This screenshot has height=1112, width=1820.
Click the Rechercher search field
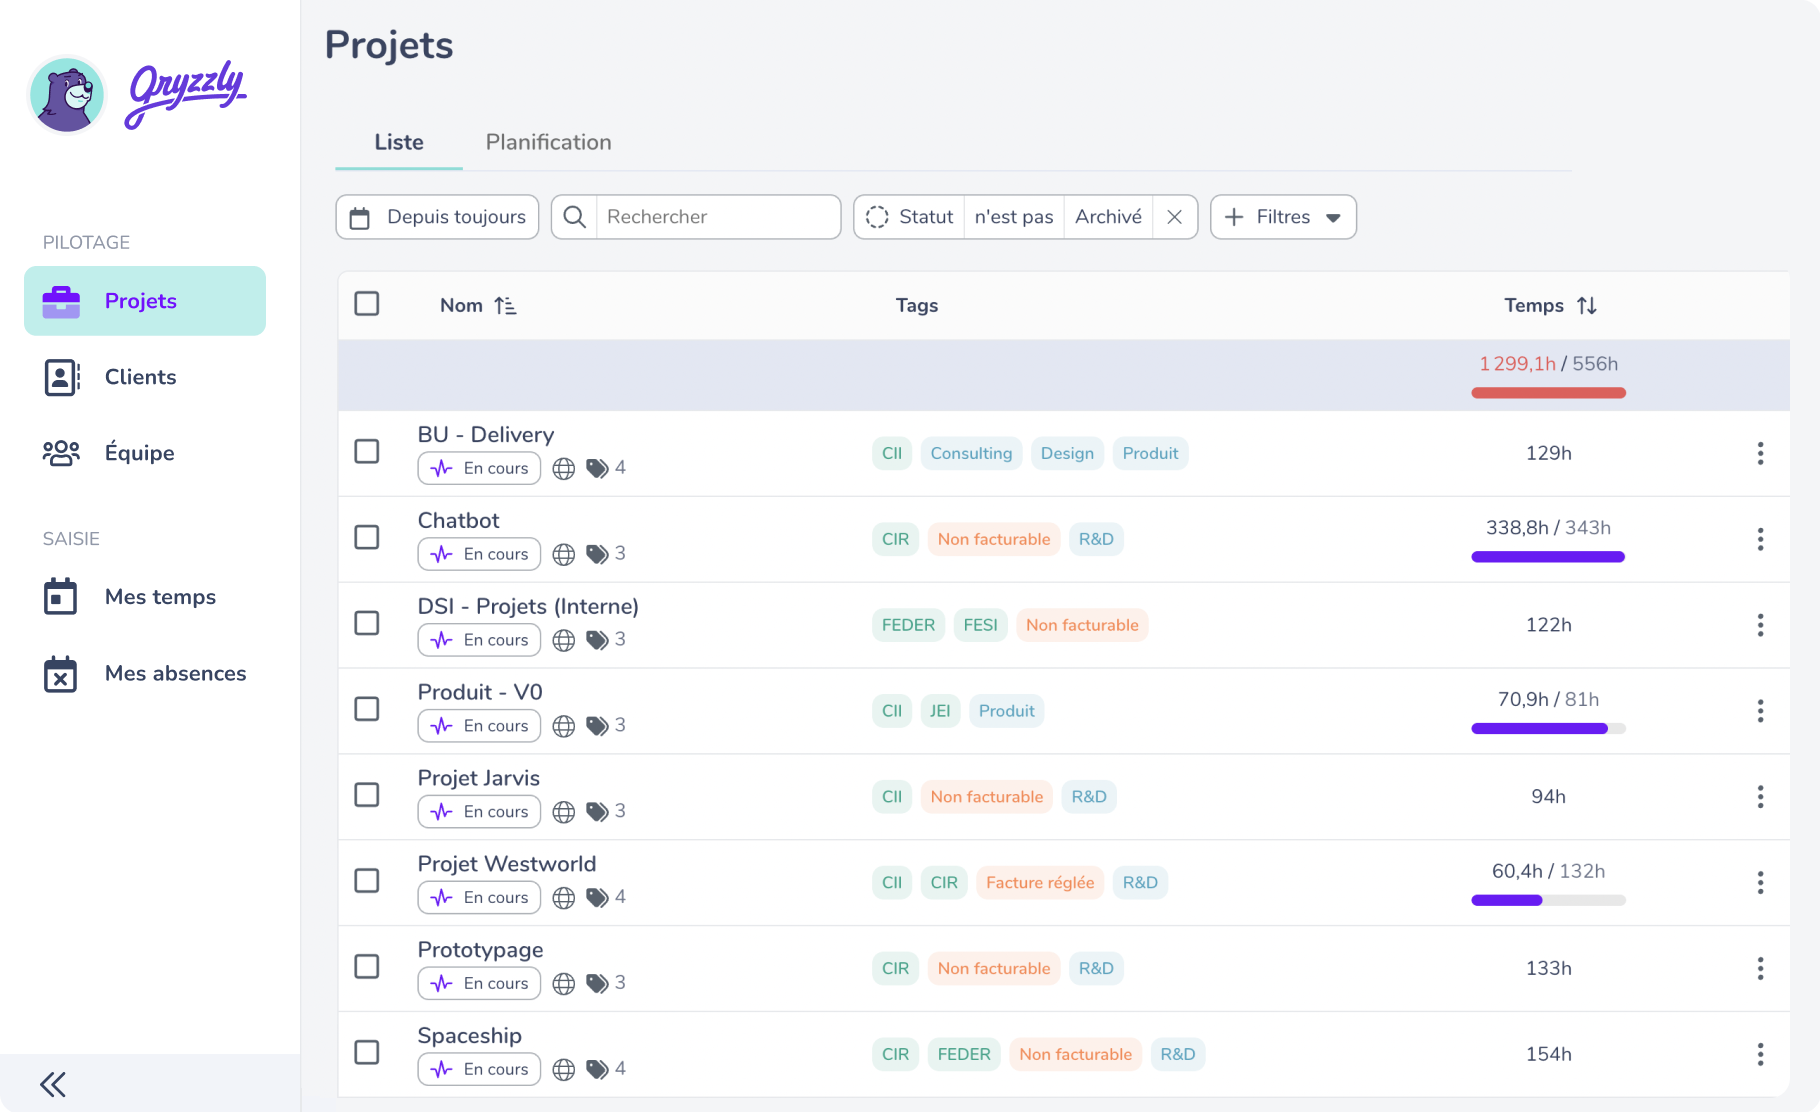point(717,217)
